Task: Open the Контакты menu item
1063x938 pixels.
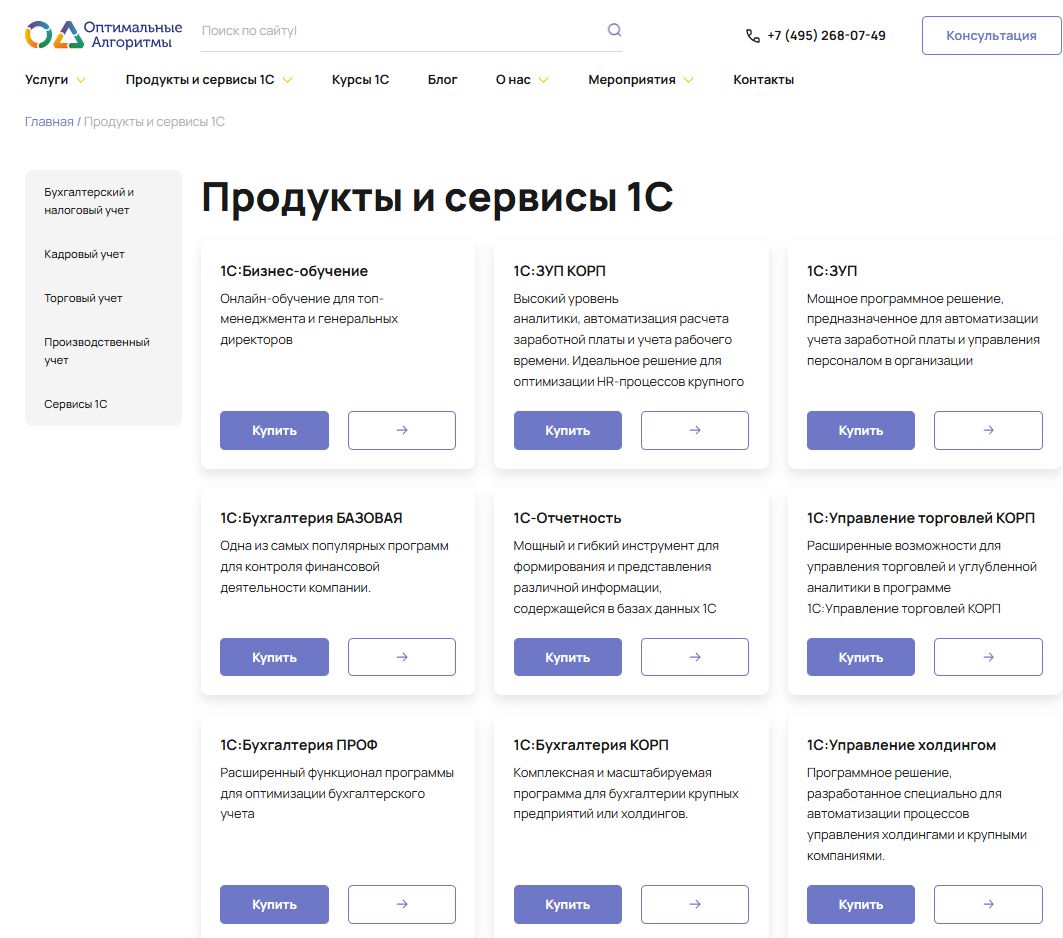Action: 762,78
